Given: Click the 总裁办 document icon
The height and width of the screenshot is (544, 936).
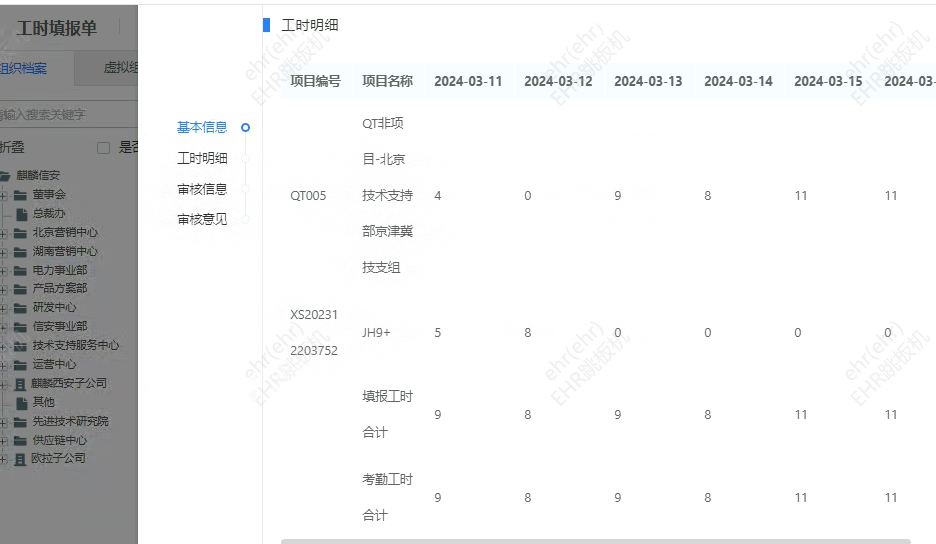Looking at the screenshot, I should 21,213.
